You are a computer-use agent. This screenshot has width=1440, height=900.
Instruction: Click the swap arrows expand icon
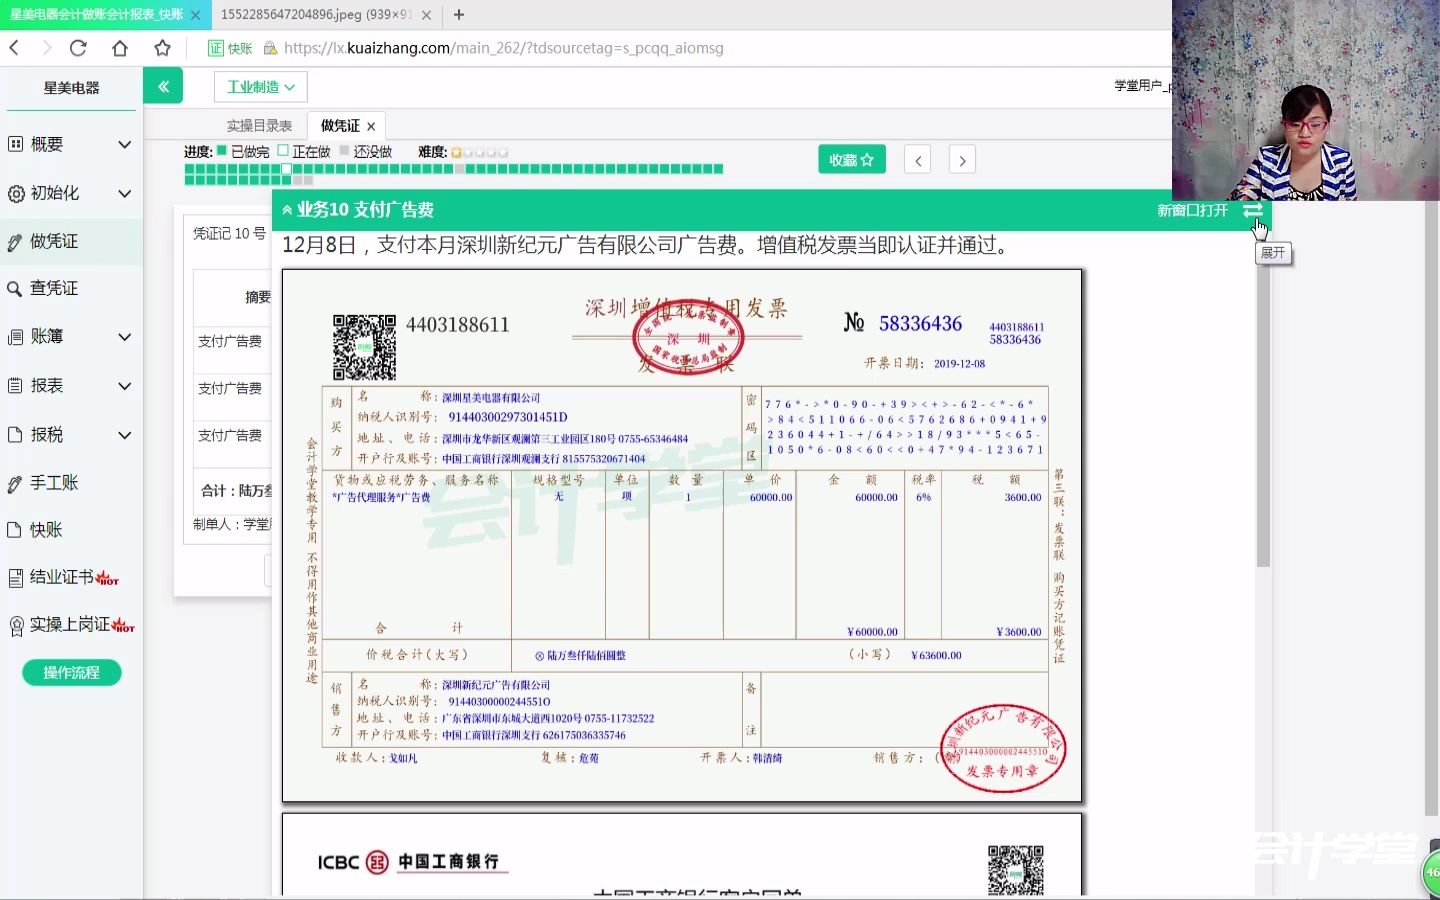[1253, 210]
